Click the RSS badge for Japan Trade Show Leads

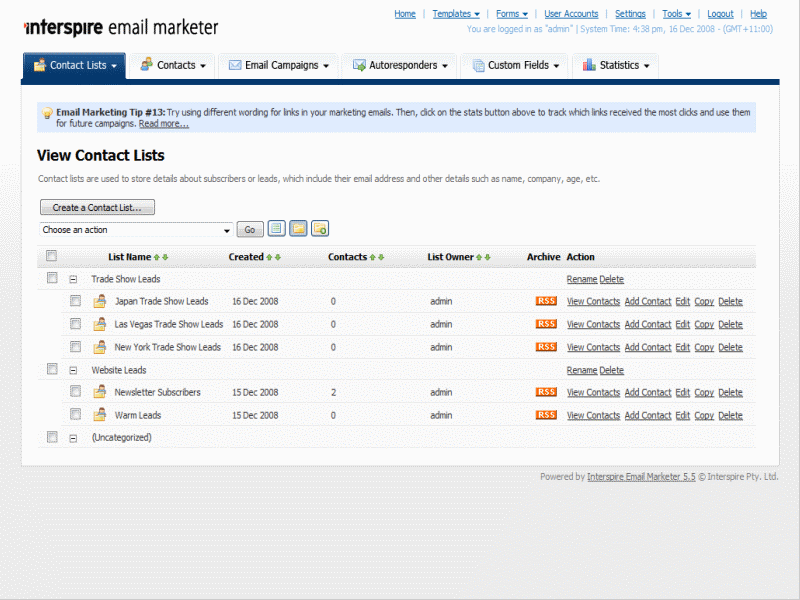(546, 301)
